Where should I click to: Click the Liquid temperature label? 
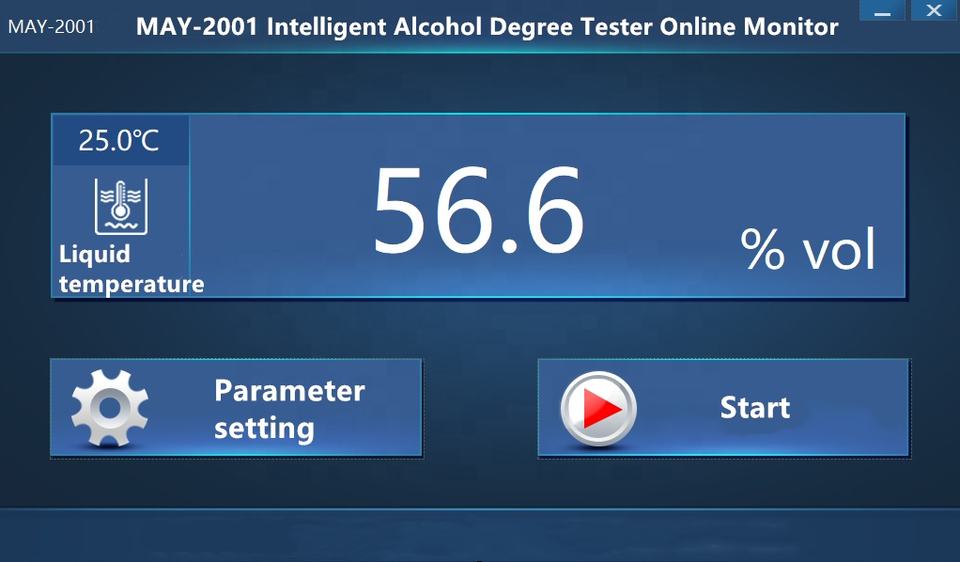tap(131, 269)
